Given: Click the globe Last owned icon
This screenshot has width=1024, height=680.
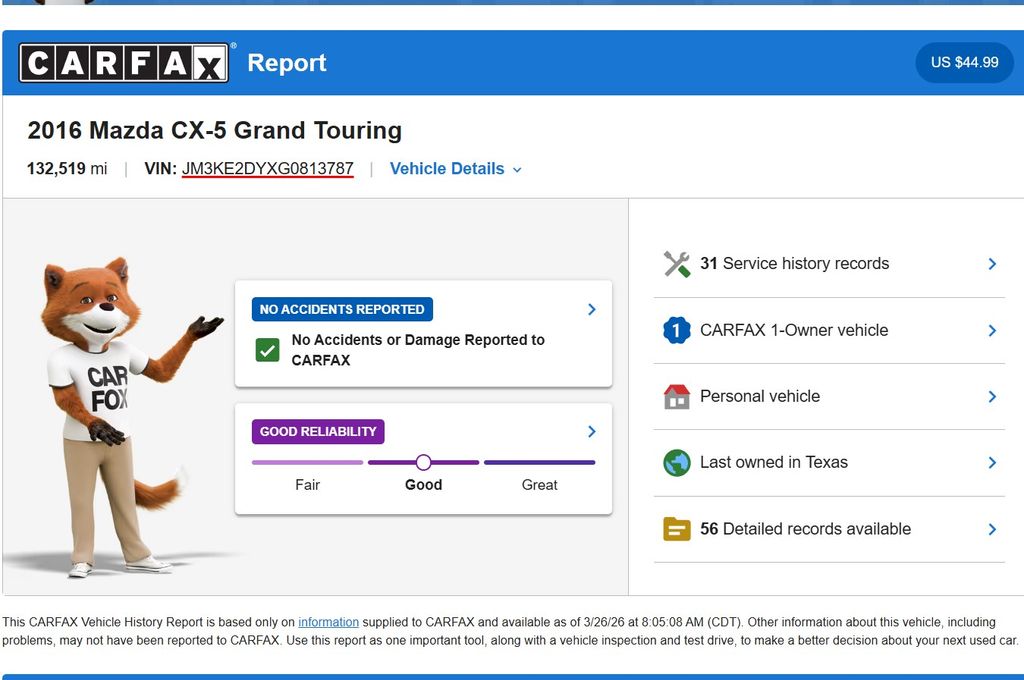Looking at the screenshot, I should click(x=677, y=463).
